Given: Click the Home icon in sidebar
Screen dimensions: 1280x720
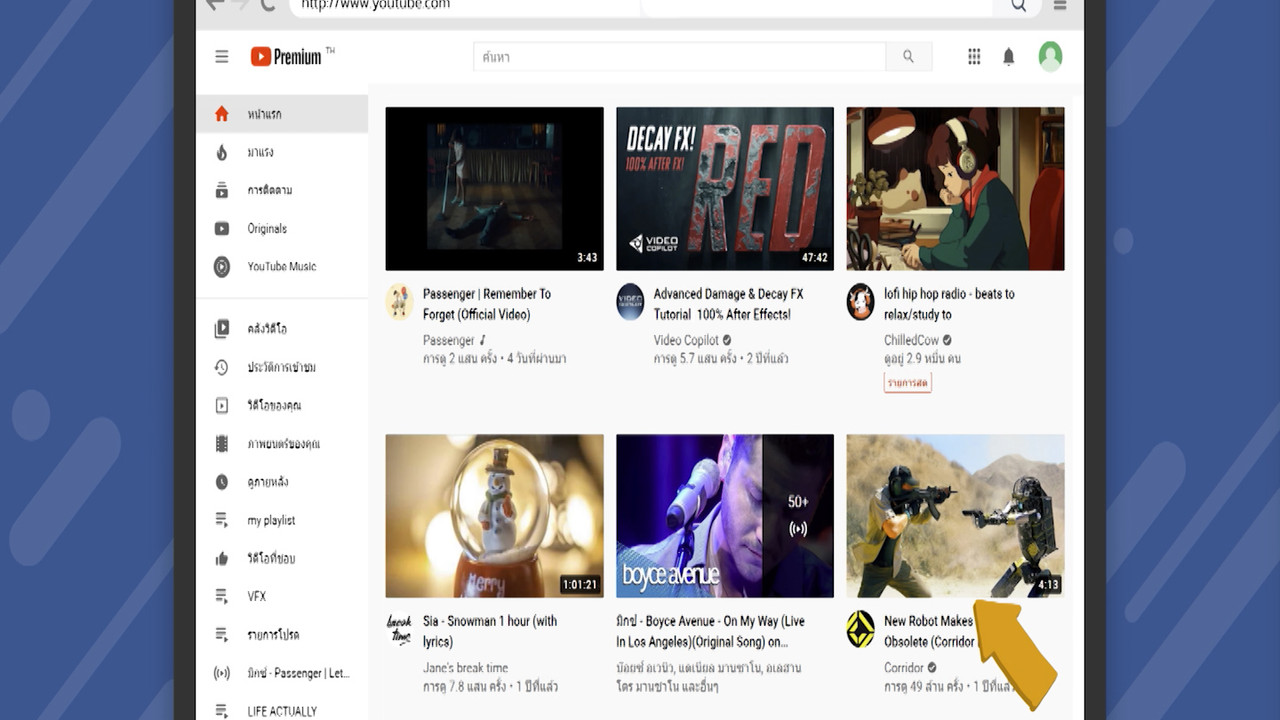Looking at the screenshot, I should [222, 114].
